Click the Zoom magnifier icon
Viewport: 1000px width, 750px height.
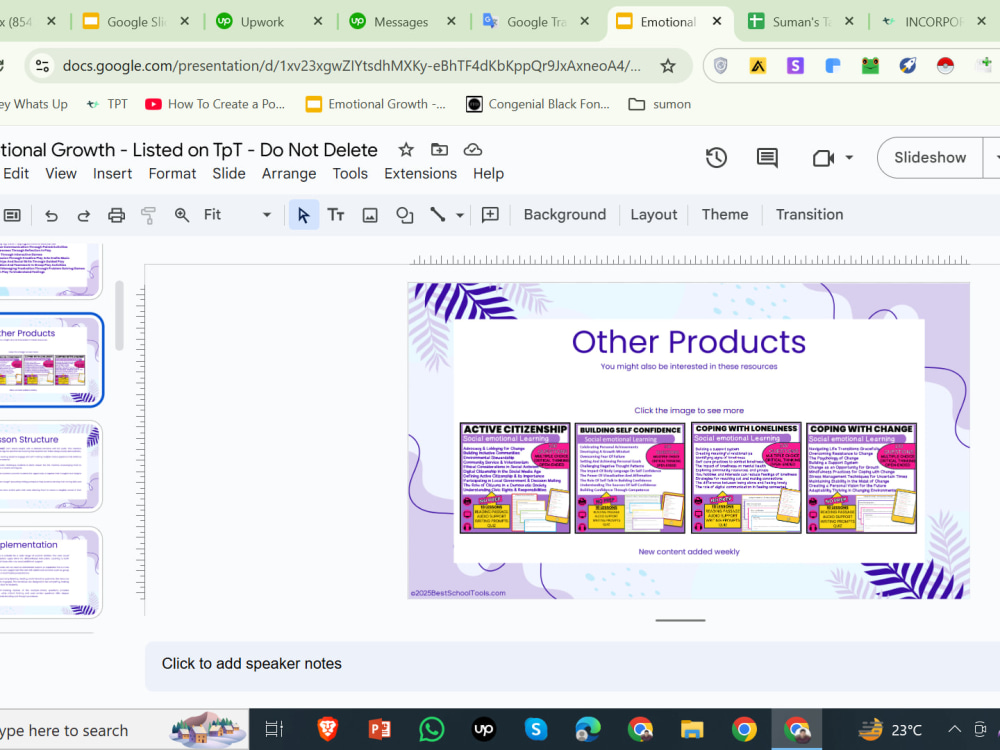(x=182, y=216)
